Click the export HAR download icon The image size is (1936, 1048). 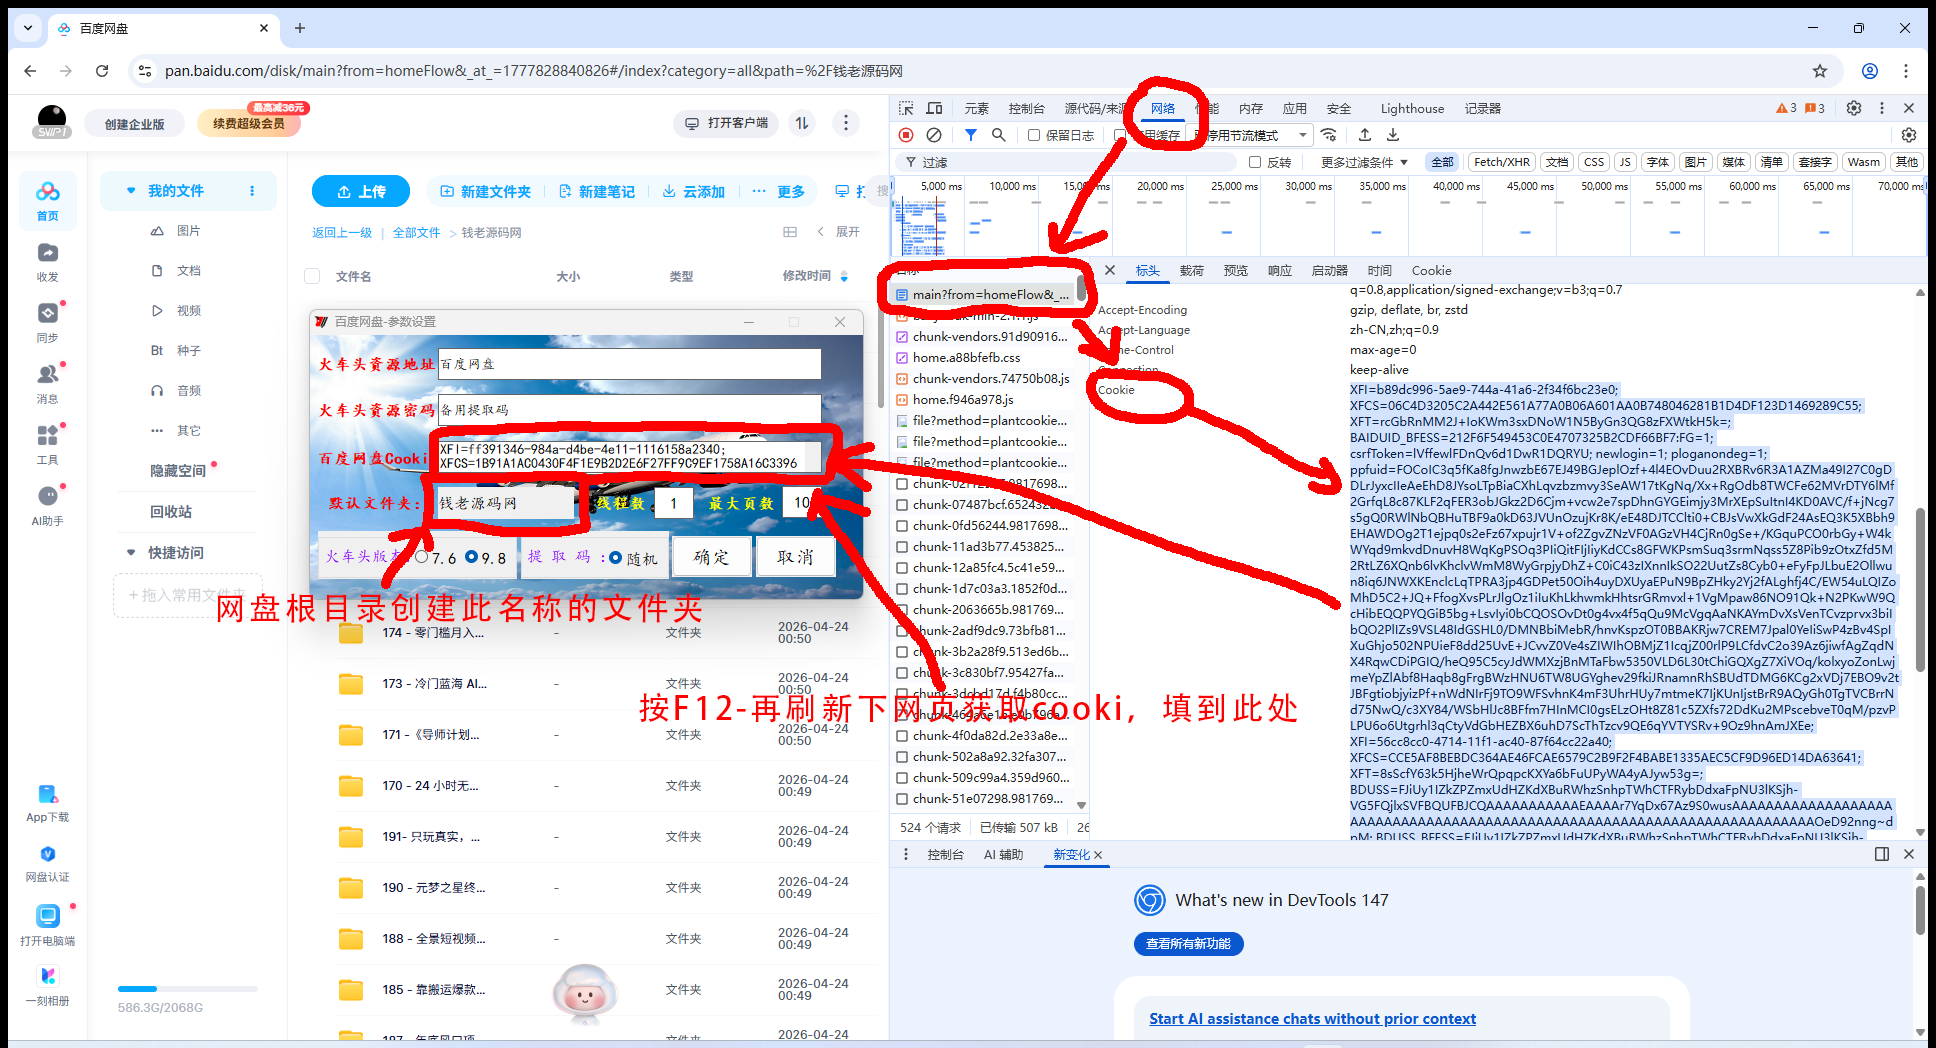coord(1393,135)
